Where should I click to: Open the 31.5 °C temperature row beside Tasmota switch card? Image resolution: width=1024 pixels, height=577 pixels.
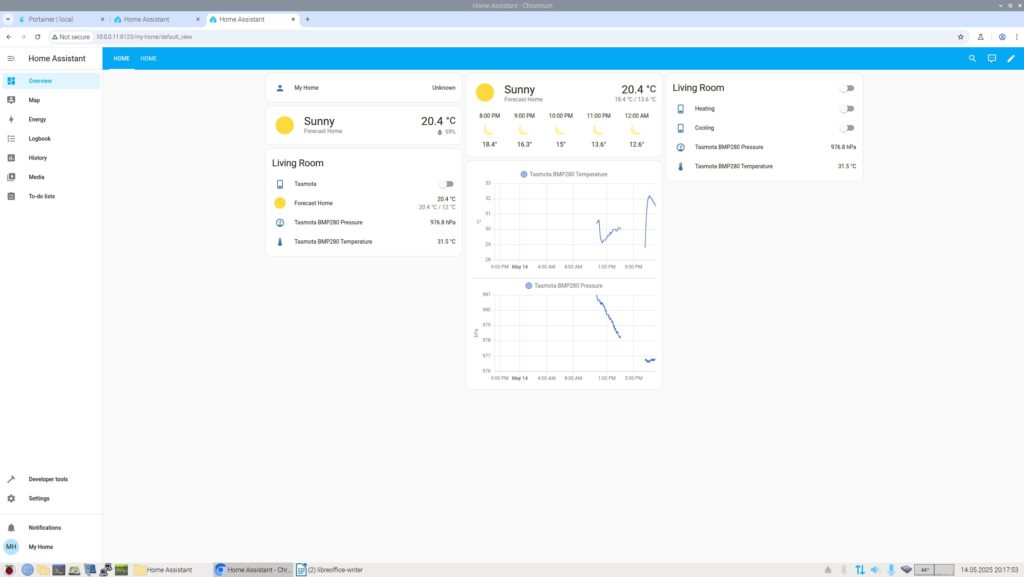click(364, 242)
